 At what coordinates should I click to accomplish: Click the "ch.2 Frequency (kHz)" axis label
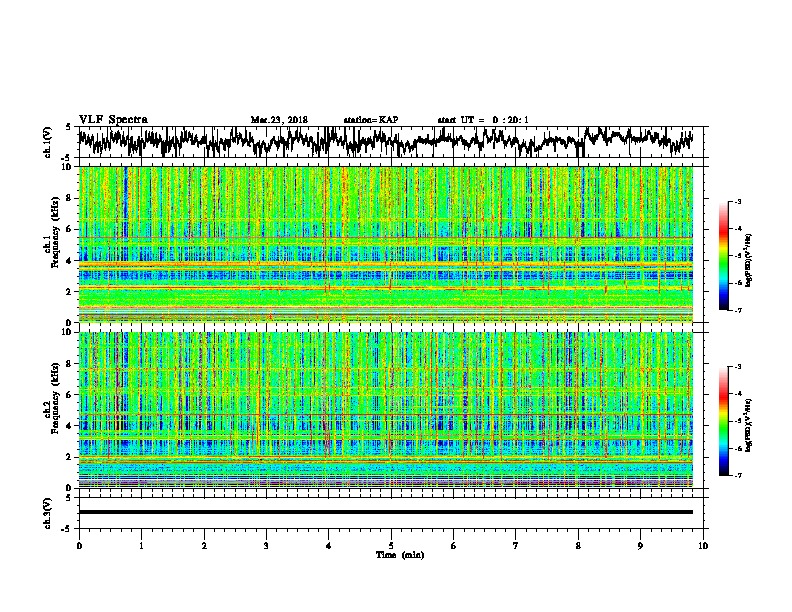(51, 398)
